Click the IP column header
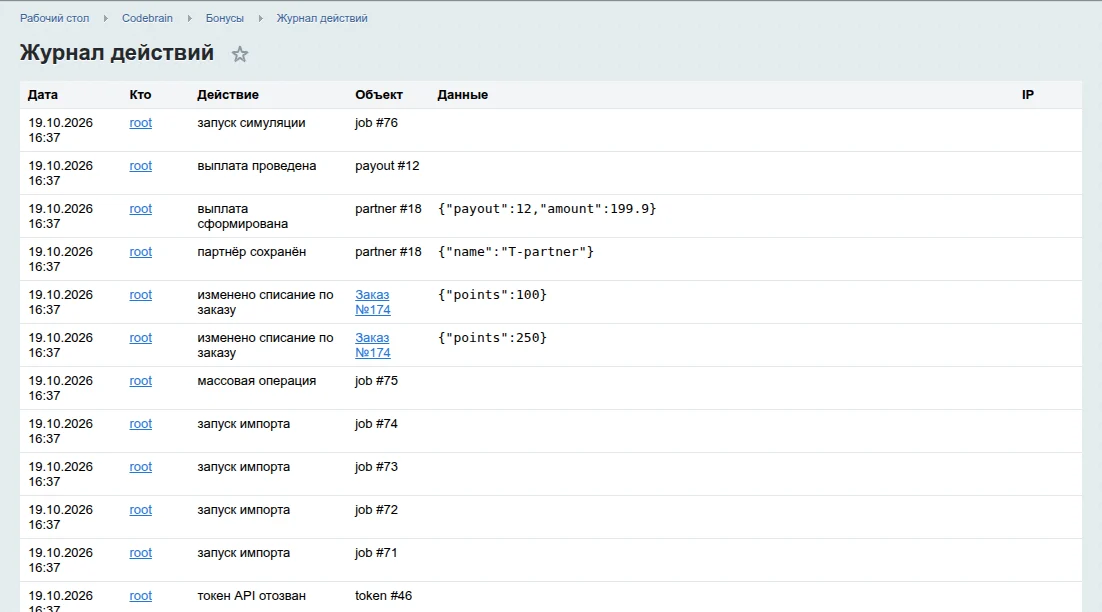Screen dimensions: 1102x612 tap(1028, 95)
